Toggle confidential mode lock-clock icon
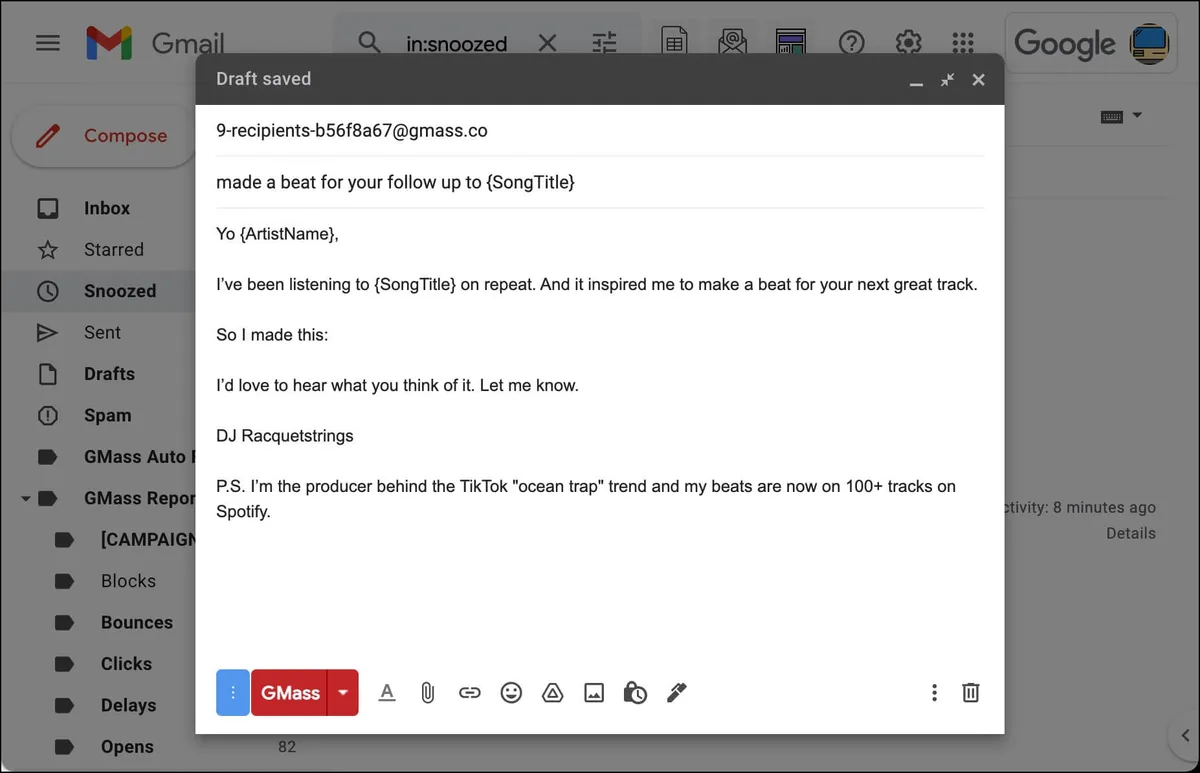Screen dimensions: 1200x773 [635, 692]
